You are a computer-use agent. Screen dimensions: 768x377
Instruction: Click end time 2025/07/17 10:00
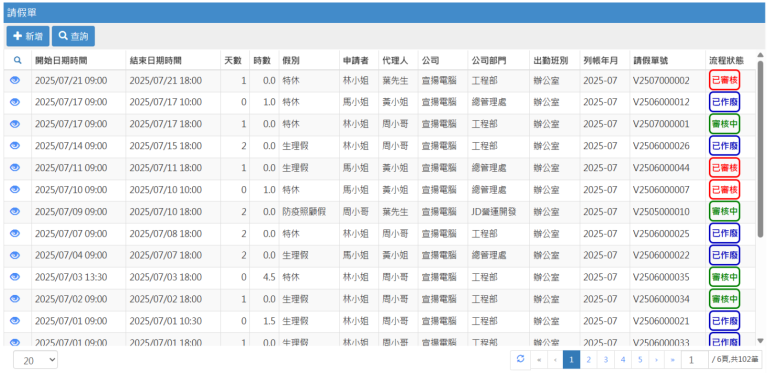[x=166, y=102]
